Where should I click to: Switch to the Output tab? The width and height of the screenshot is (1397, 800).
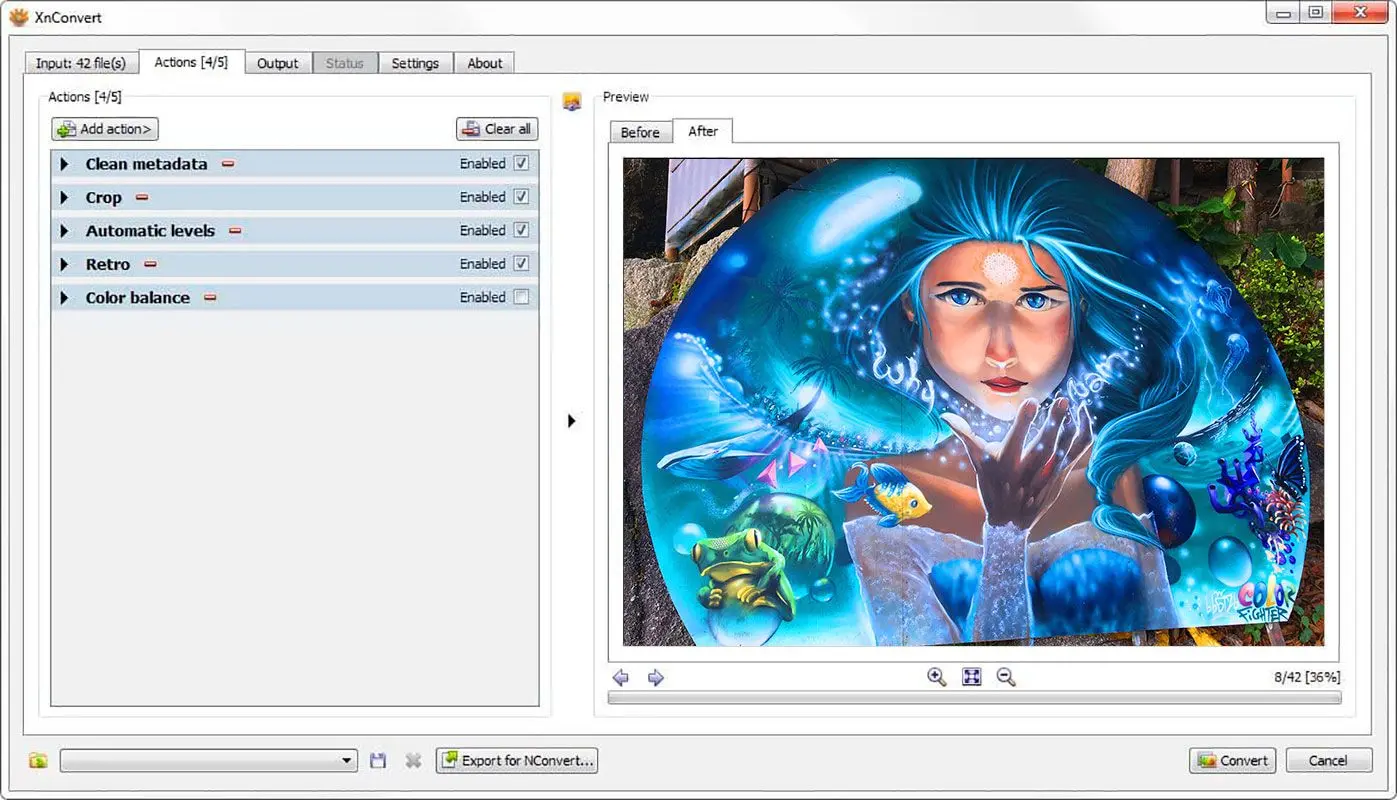point(277,63)
